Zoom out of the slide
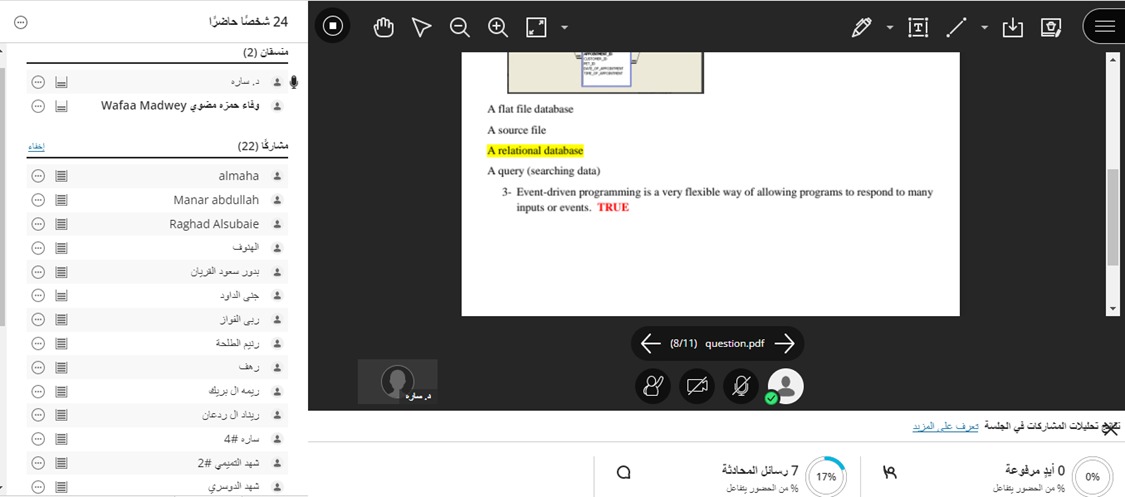1125x497 pixels. point(460,28)
